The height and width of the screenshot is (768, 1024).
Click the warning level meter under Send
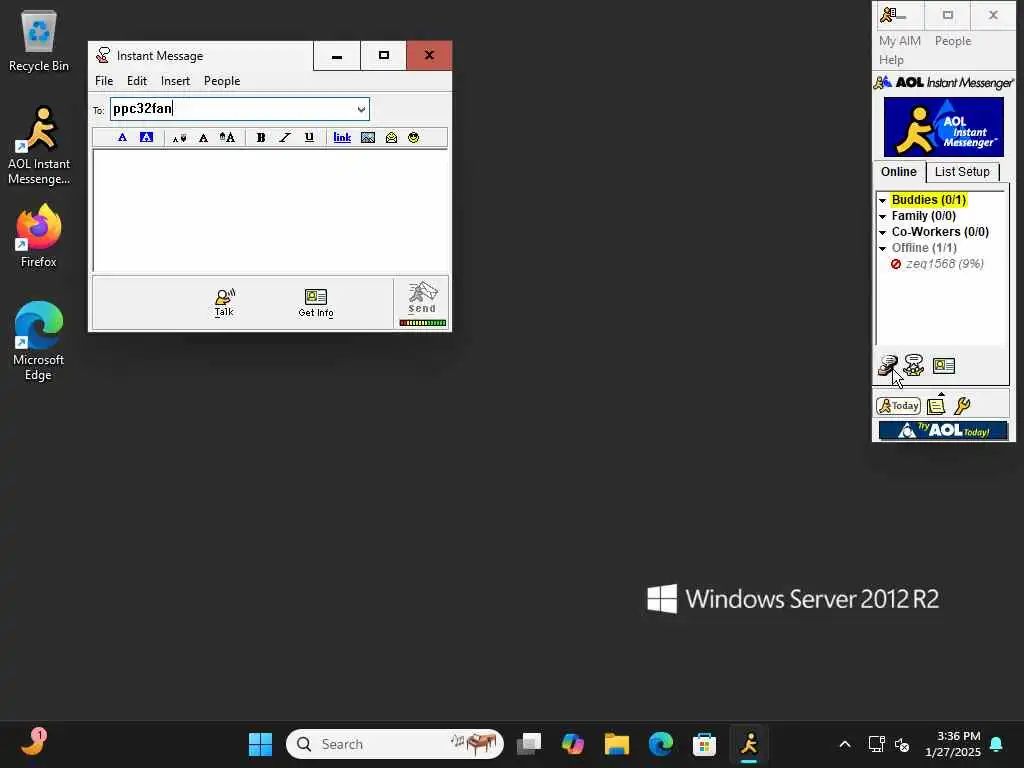423,323
